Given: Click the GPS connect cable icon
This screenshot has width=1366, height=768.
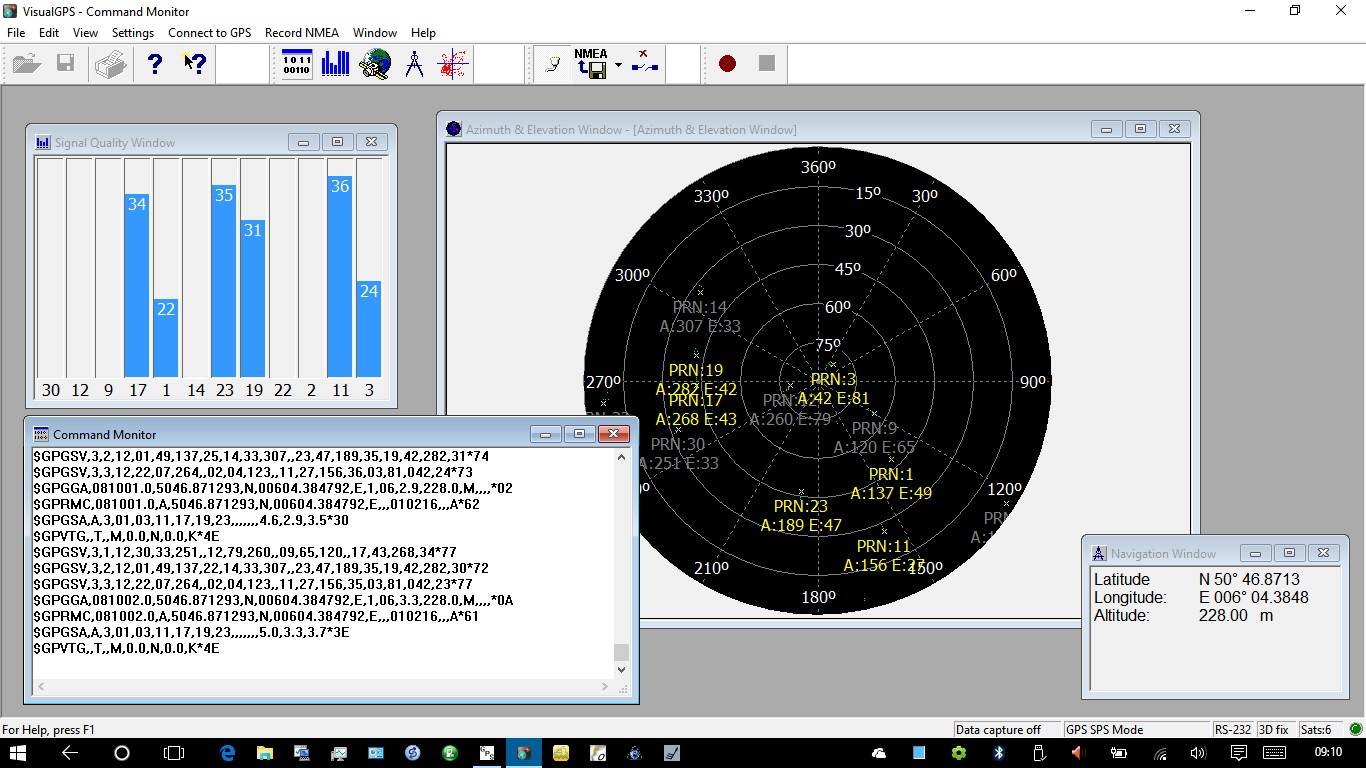Looking at the screenshot, I should coord(553,64).
